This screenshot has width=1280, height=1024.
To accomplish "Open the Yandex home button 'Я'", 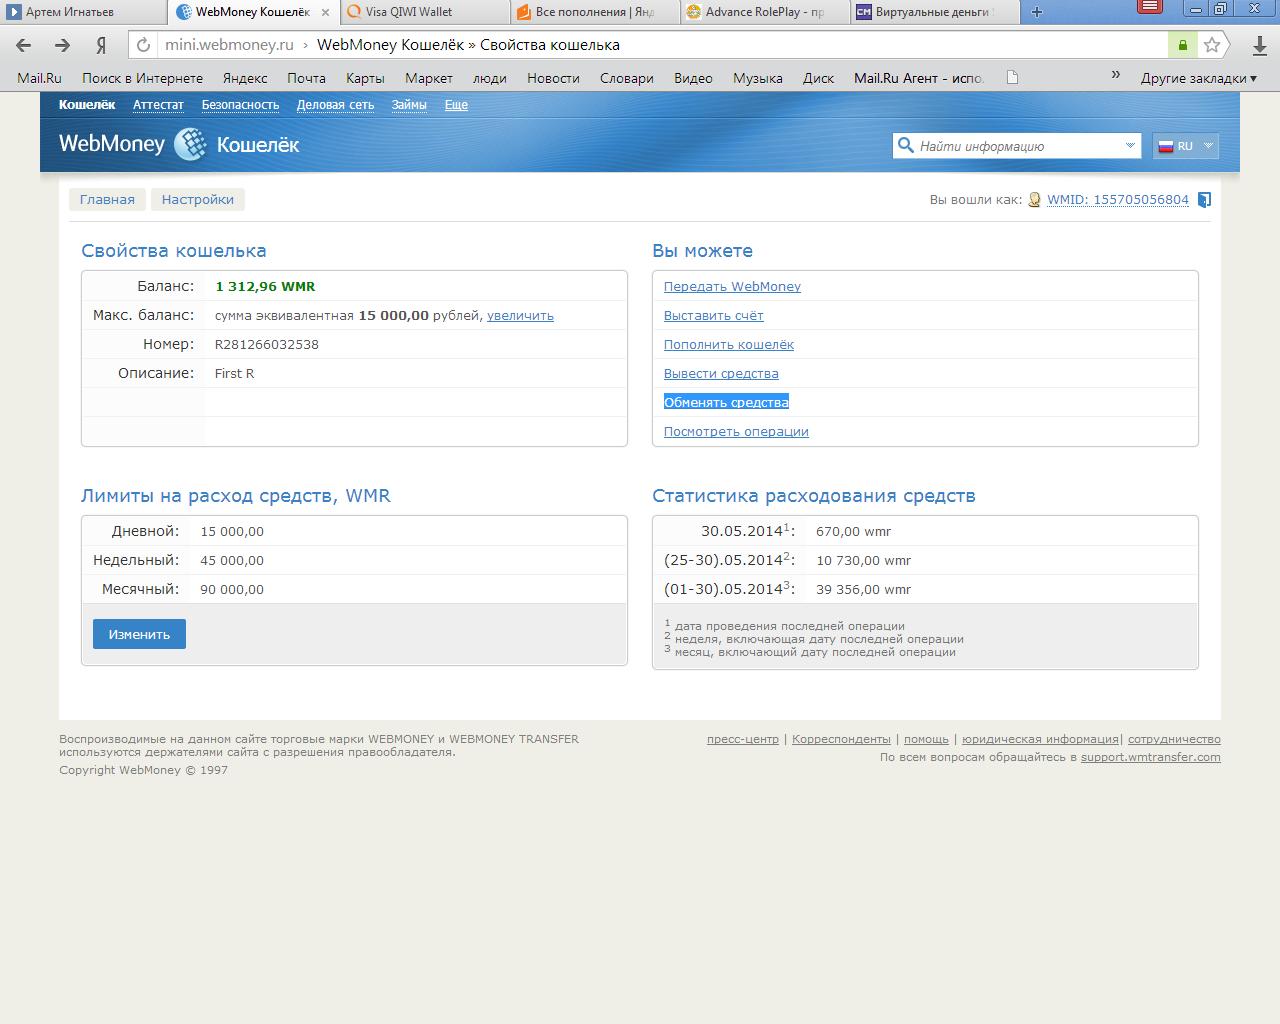I will 101,45.
